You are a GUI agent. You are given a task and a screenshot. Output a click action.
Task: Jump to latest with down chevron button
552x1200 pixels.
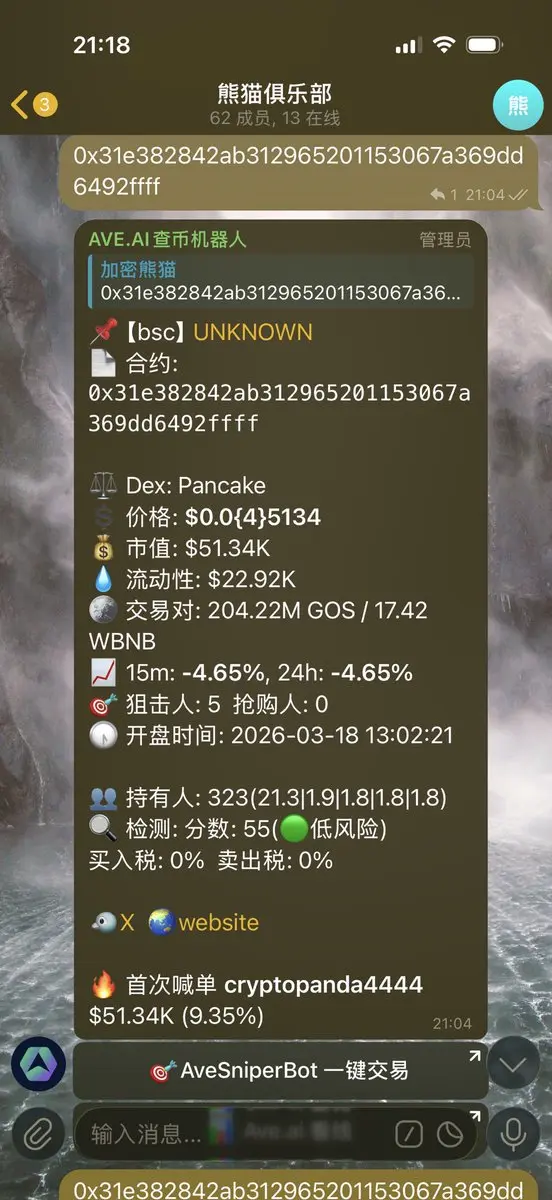tap(514, 1066)
